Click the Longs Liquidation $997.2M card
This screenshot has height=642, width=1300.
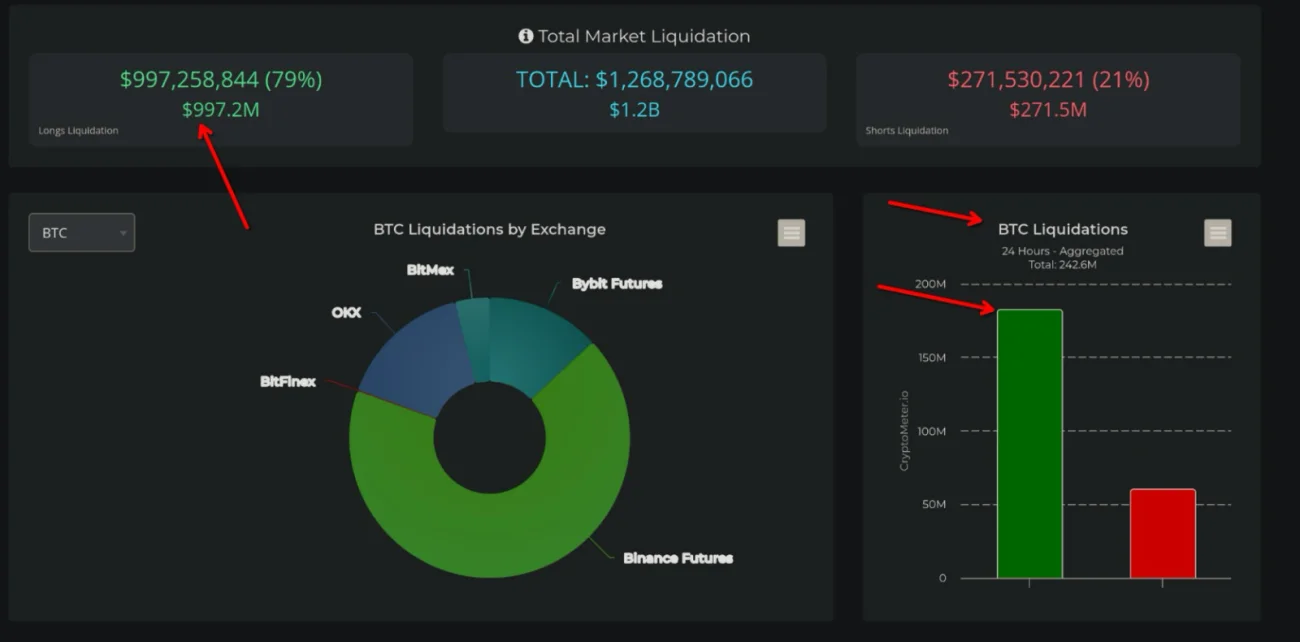click(x=220, y=100)
